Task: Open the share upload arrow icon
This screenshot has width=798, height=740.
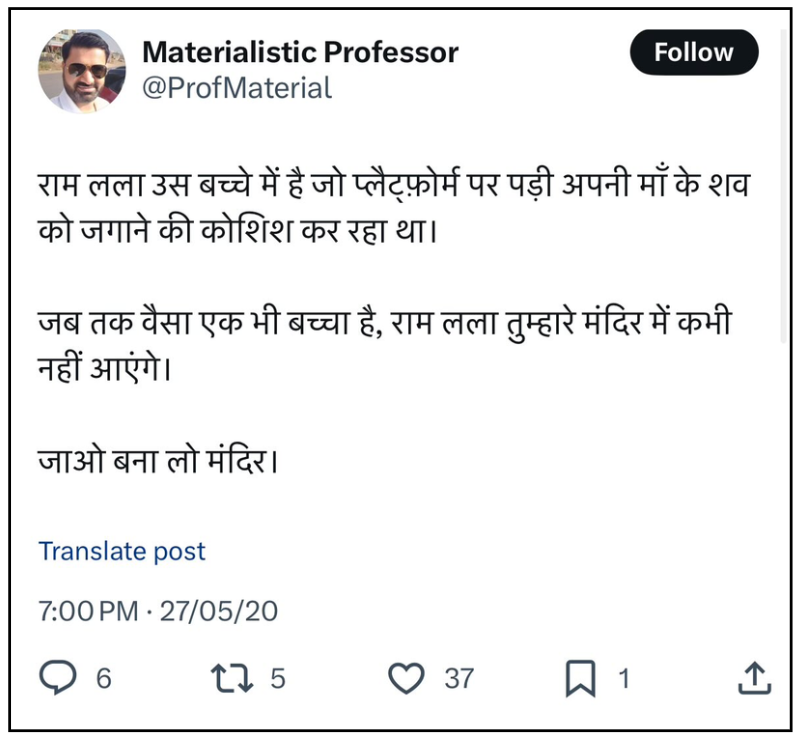Action: [754, 679]
